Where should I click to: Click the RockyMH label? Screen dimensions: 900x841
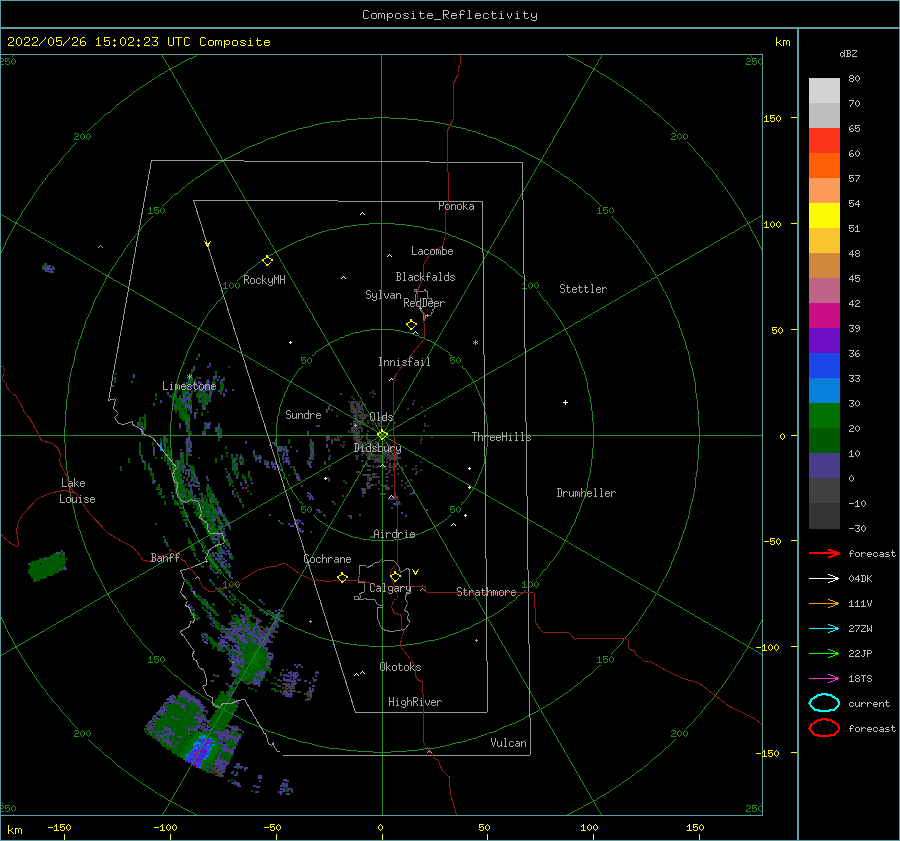(264, 280)
